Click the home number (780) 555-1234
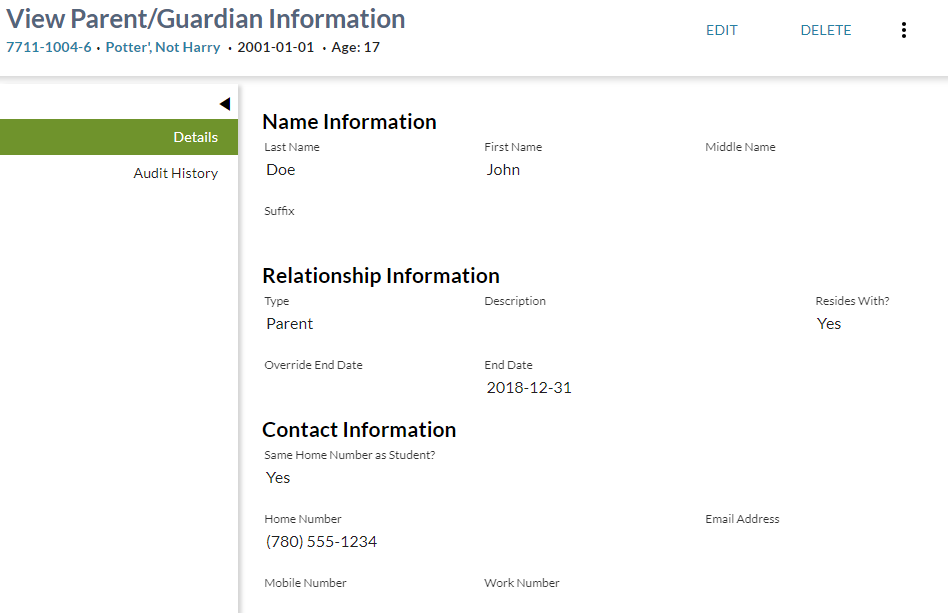948x613 pixels. click(321, 542)
